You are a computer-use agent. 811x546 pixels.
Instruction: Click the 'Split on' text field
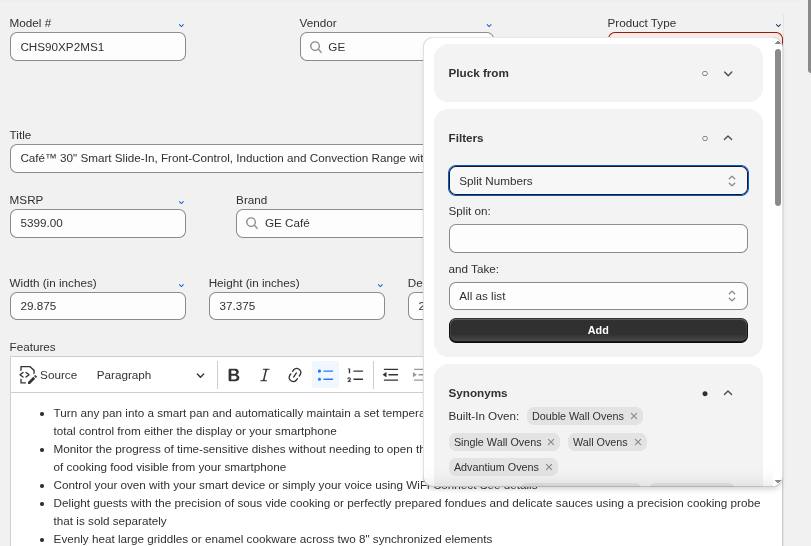pos(597,239)
